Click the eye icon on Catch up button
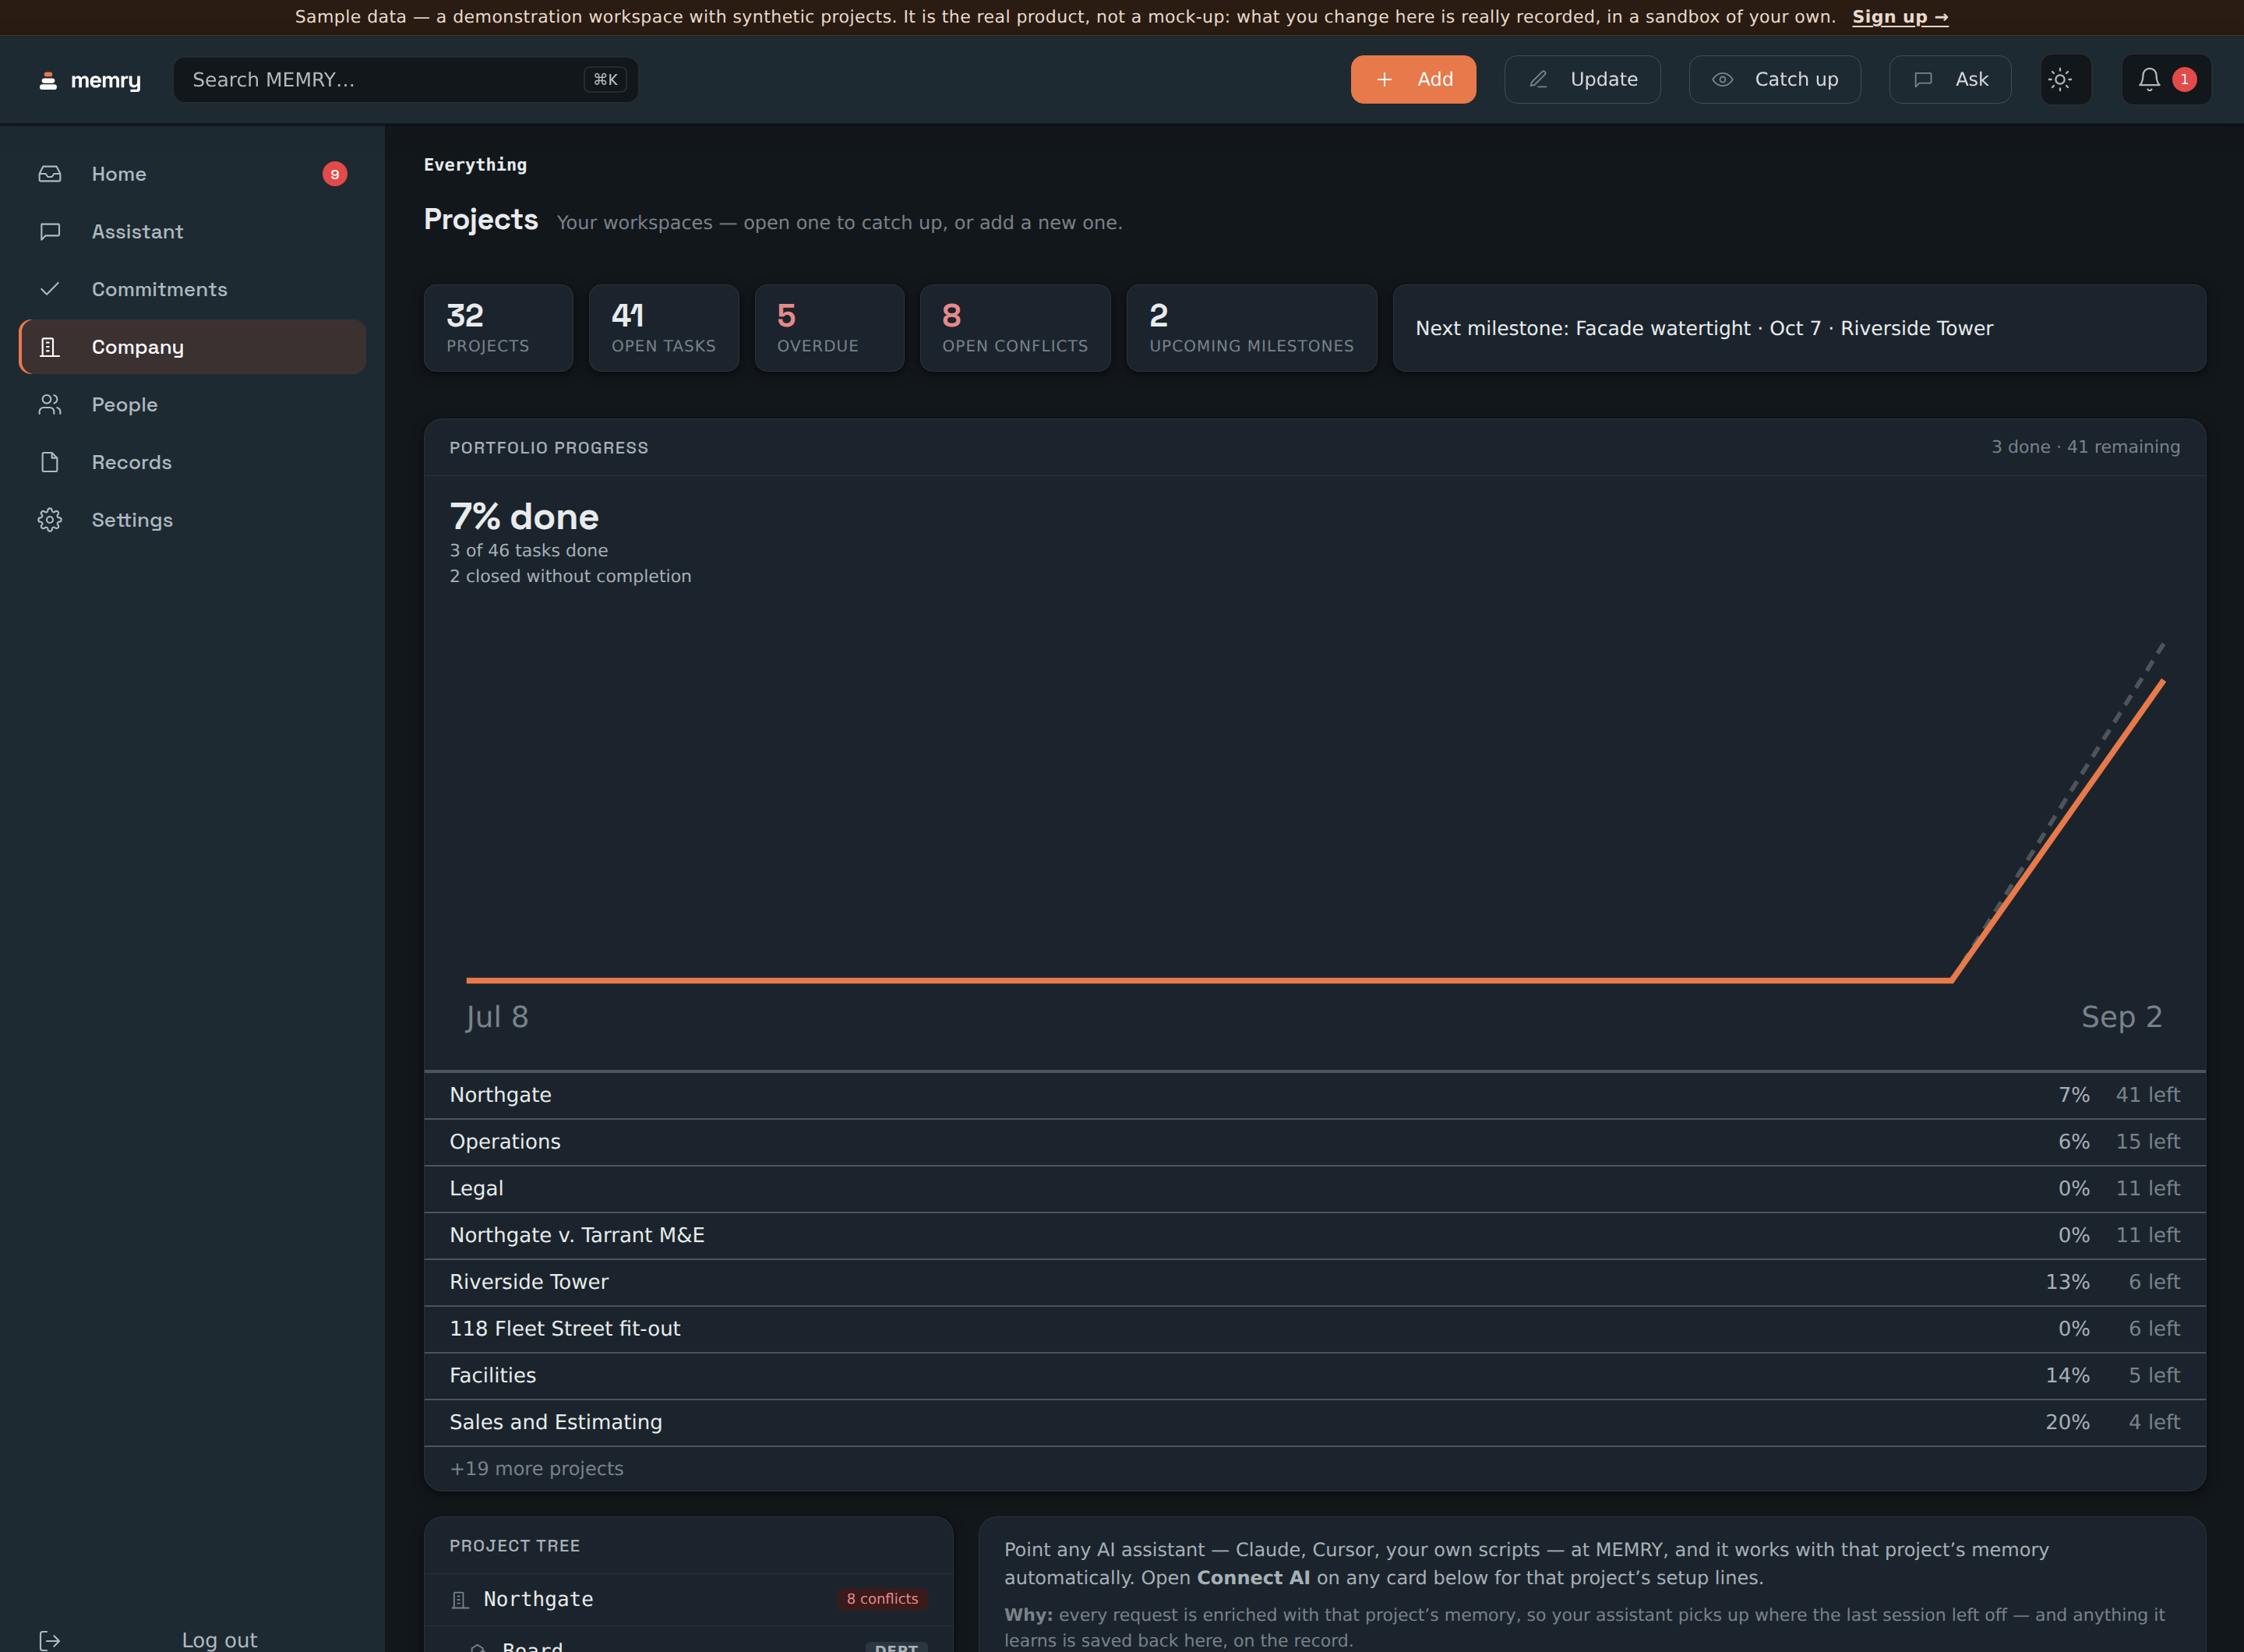This screenshot has width=2244, height=1652. (1722, 79)
